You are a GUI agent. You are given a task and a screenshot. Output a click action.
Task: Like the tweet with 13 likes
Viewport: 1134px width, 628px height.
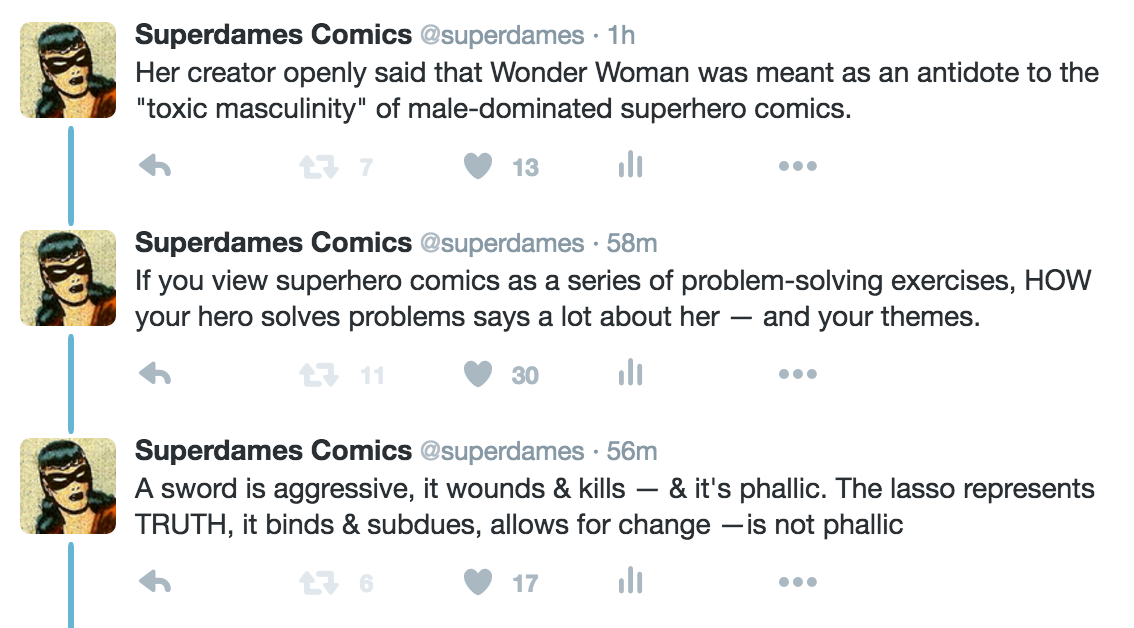point(479,167)
